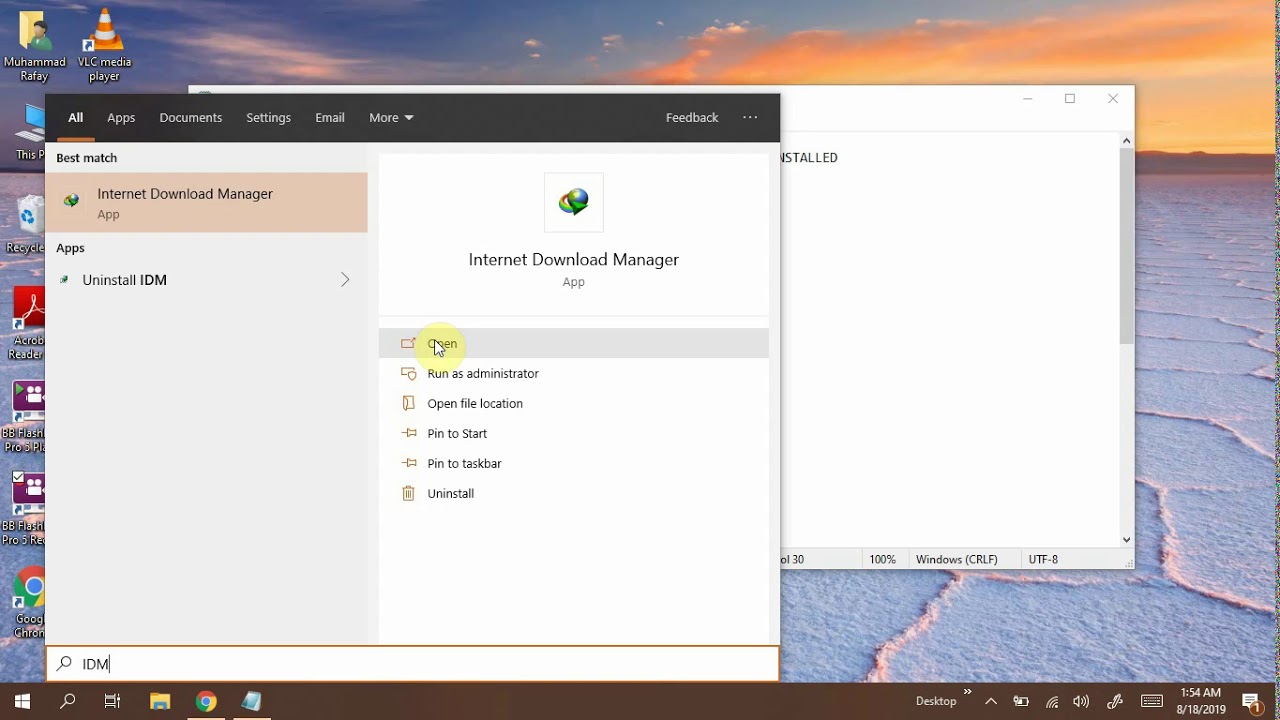Screen dimensions: 1280x720
Task: Click the volume speaker tray icon
Action: click(x=1081, y=701)
